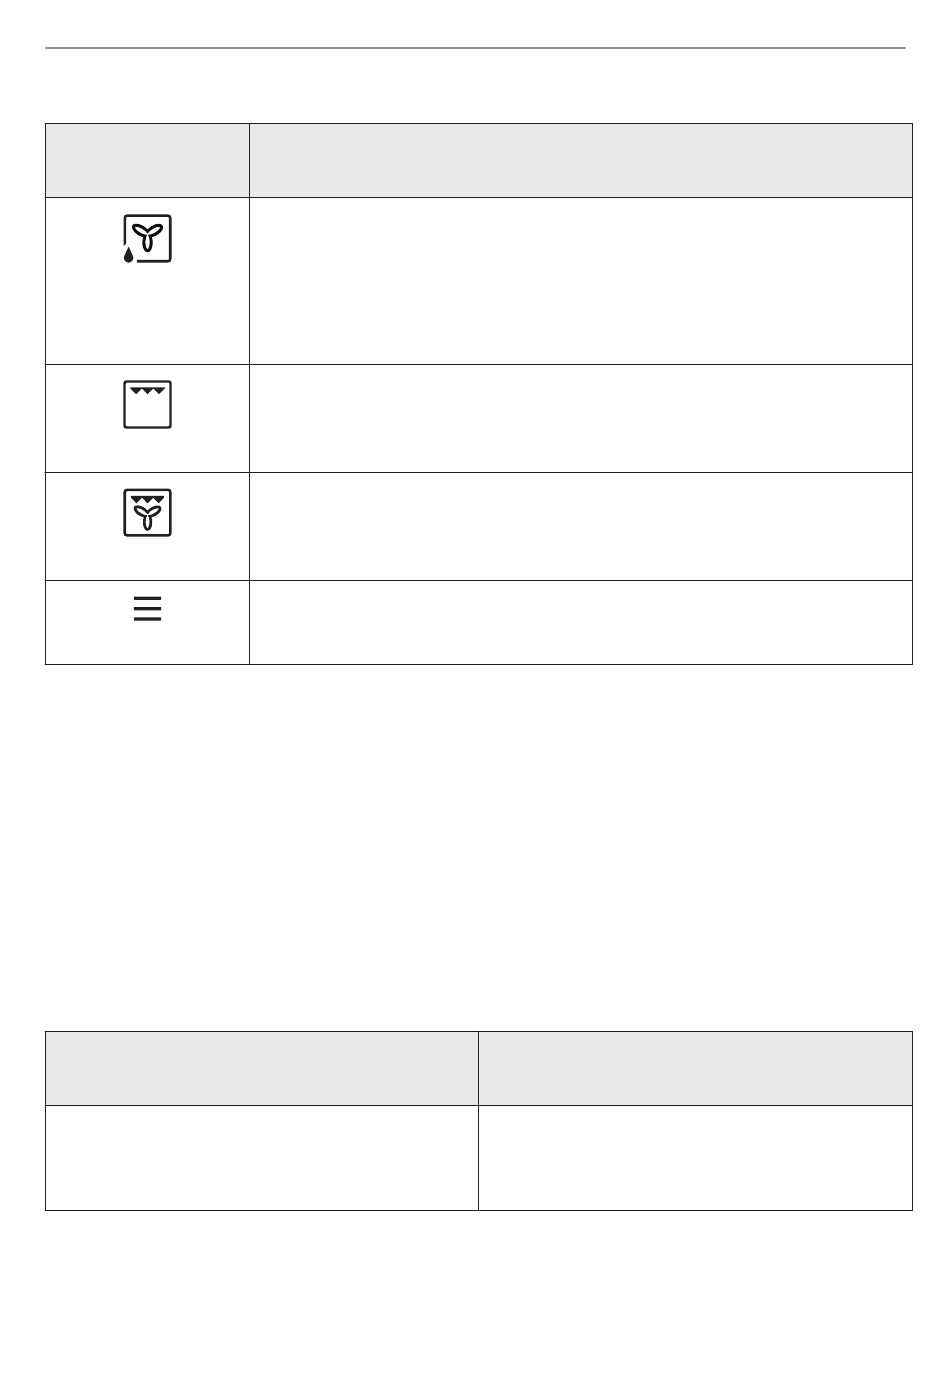The image size is (950, 1374).
Task: Click blank space between top rule and first table
Action: click(x=479, y=86)
